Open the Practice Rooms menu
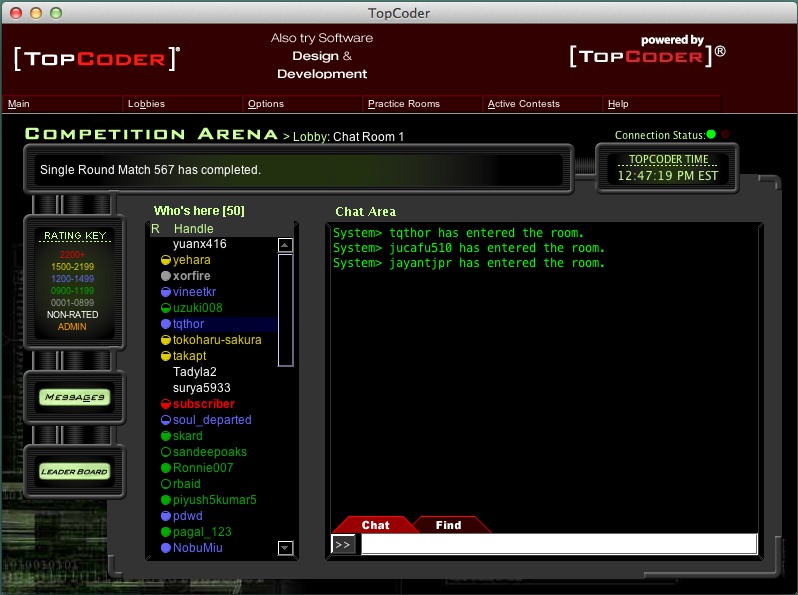Screen dimensions: 798x595 [x=404, y=104]
